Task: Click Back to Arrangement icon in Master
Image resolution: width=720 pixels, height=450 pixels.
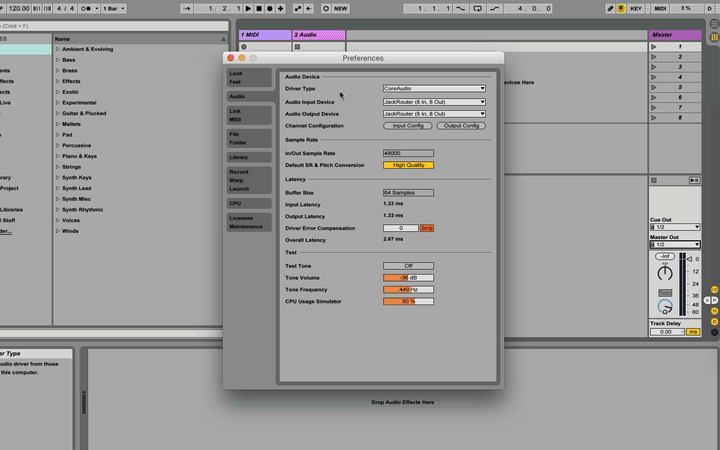Action: click(694, 180)
